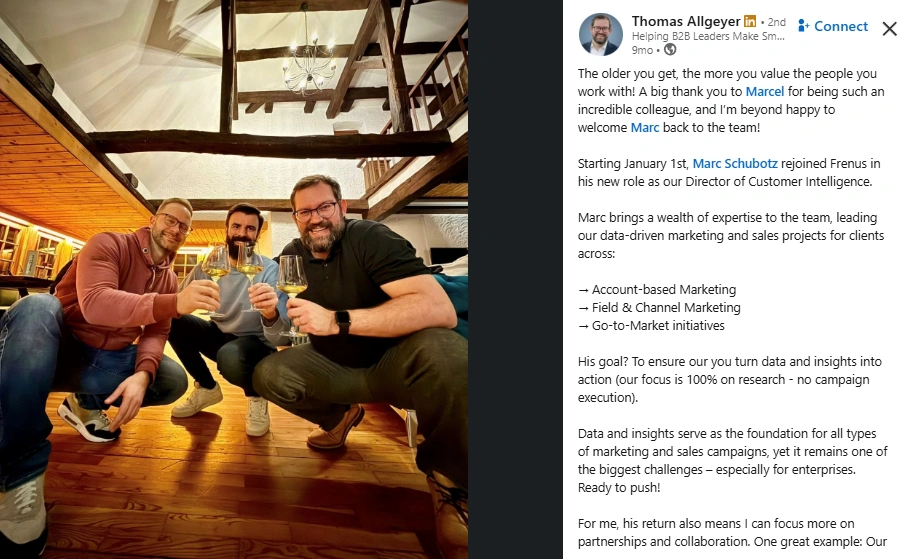
Task: Click the dark backdrop beside the photo
Action: (x=515, y=279)
